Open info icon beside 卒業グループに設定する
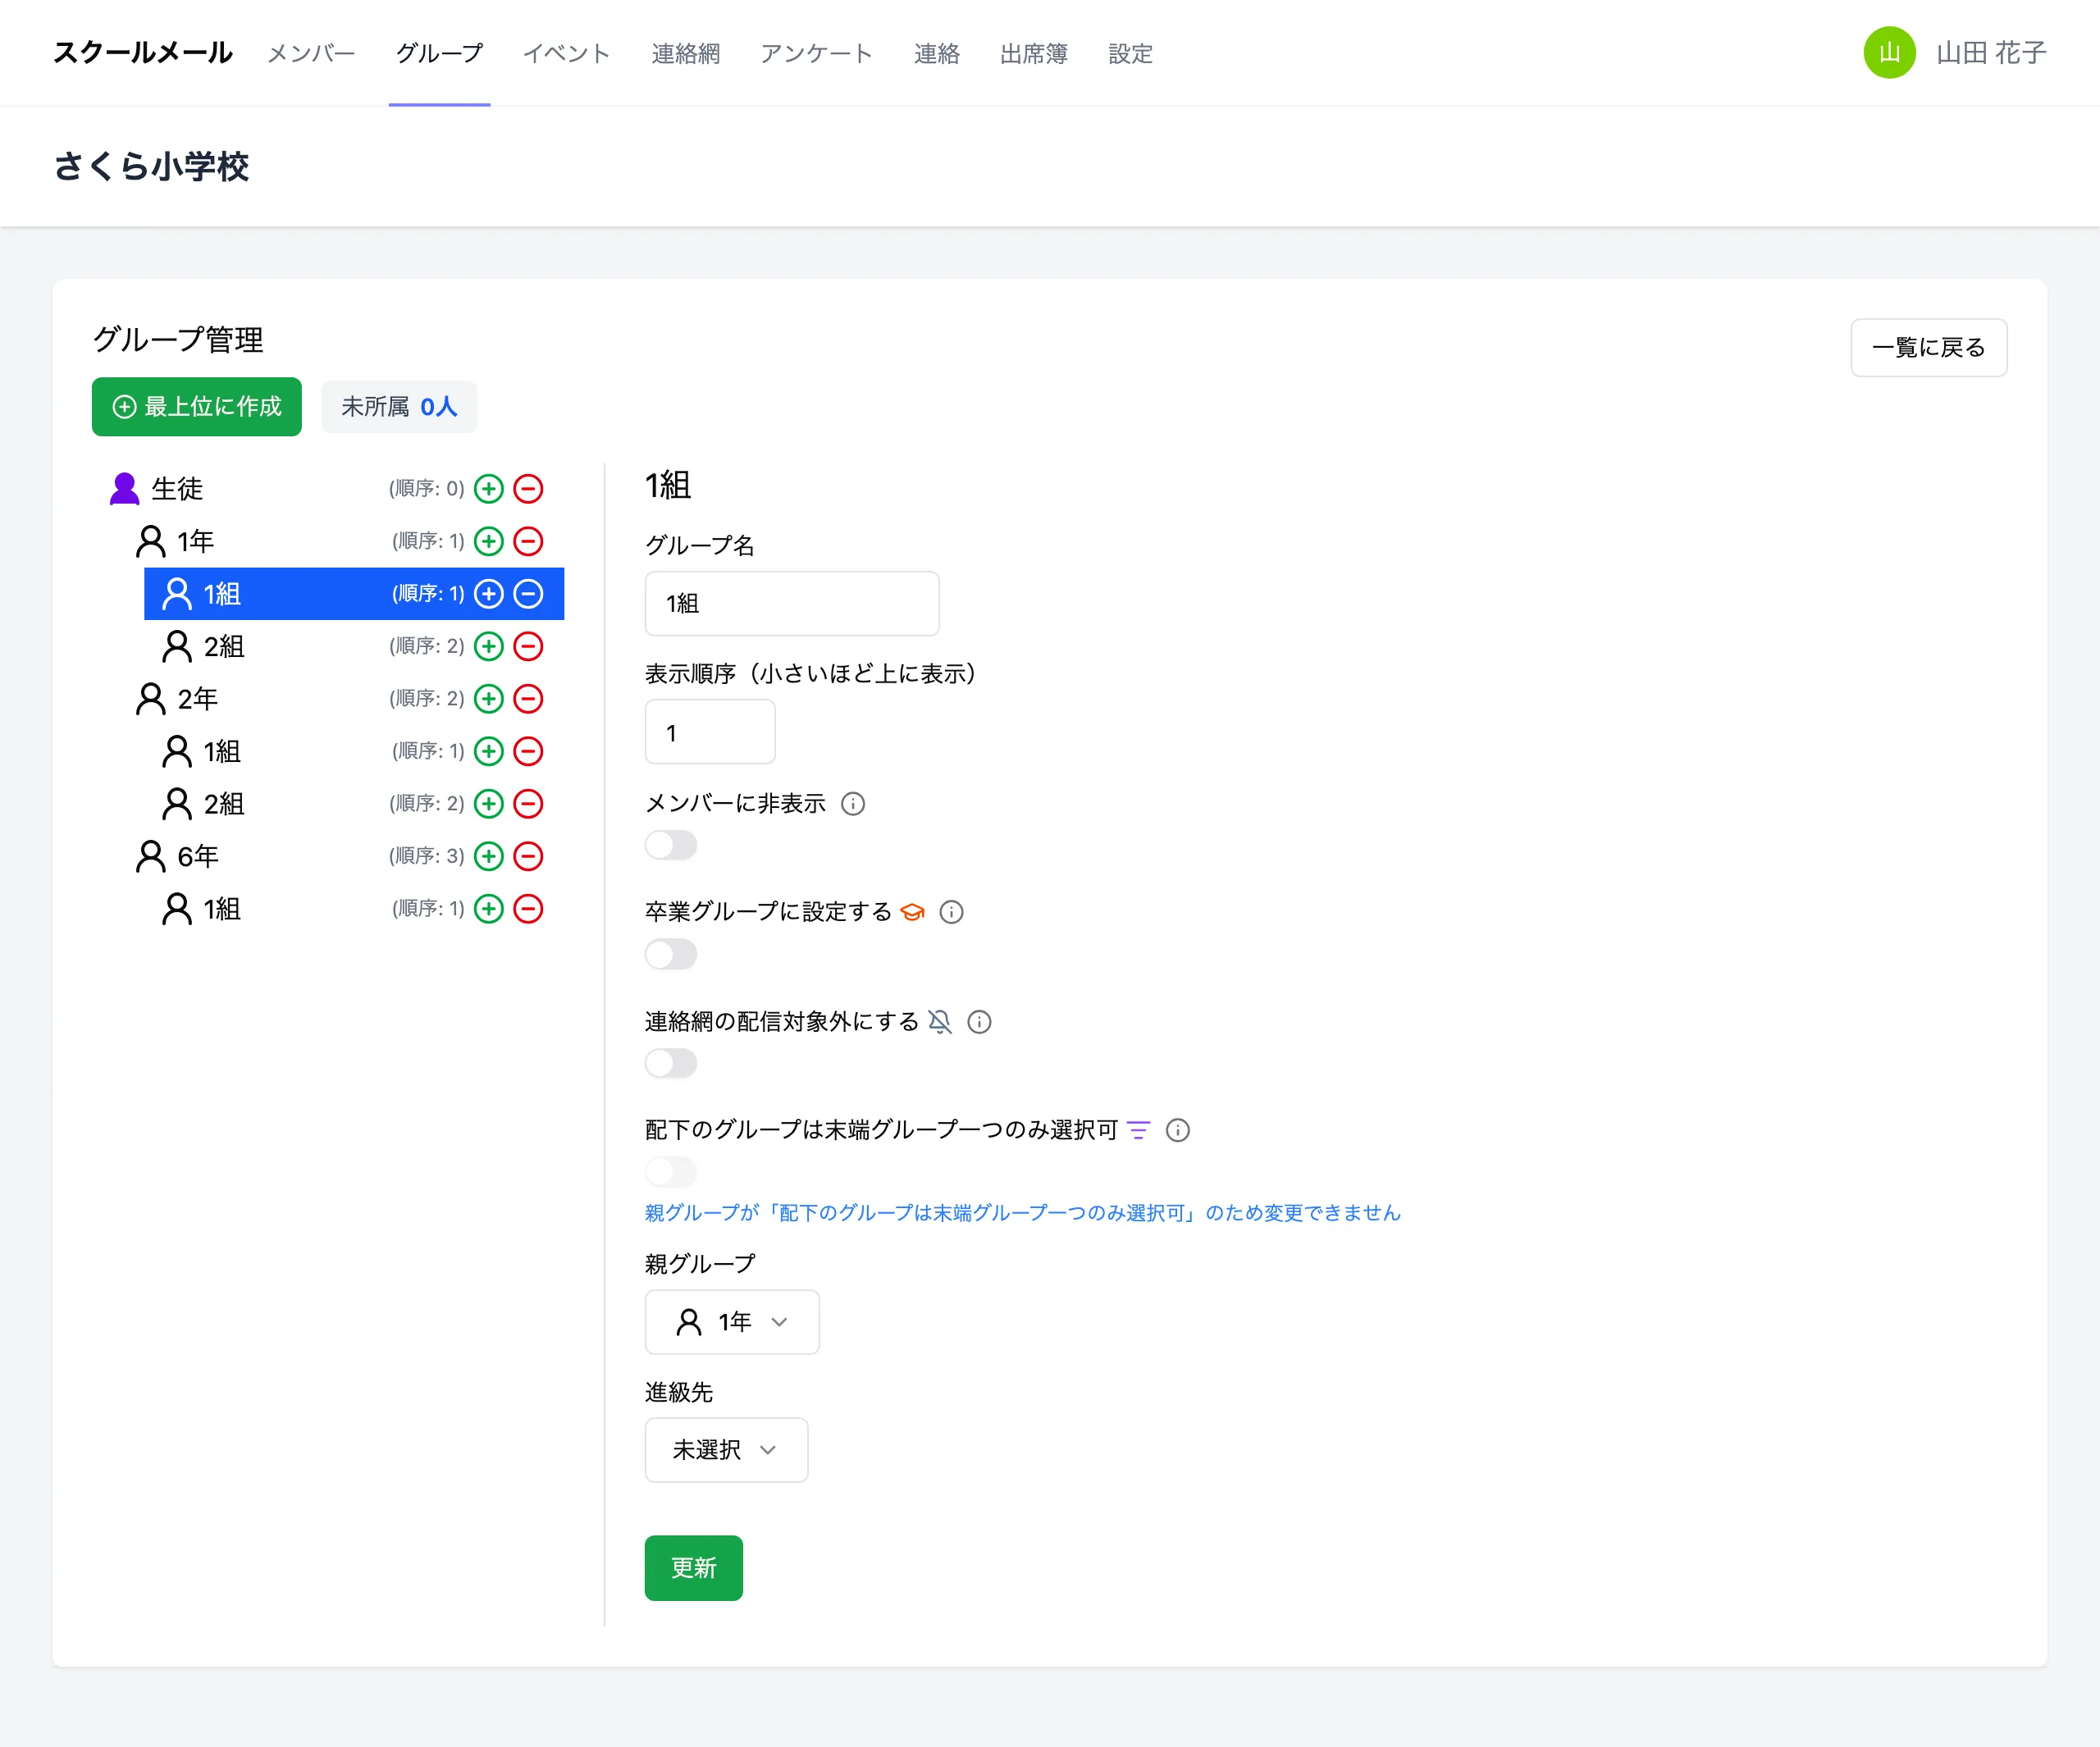The image size is (2100, 1747). (x=952, y=912)
